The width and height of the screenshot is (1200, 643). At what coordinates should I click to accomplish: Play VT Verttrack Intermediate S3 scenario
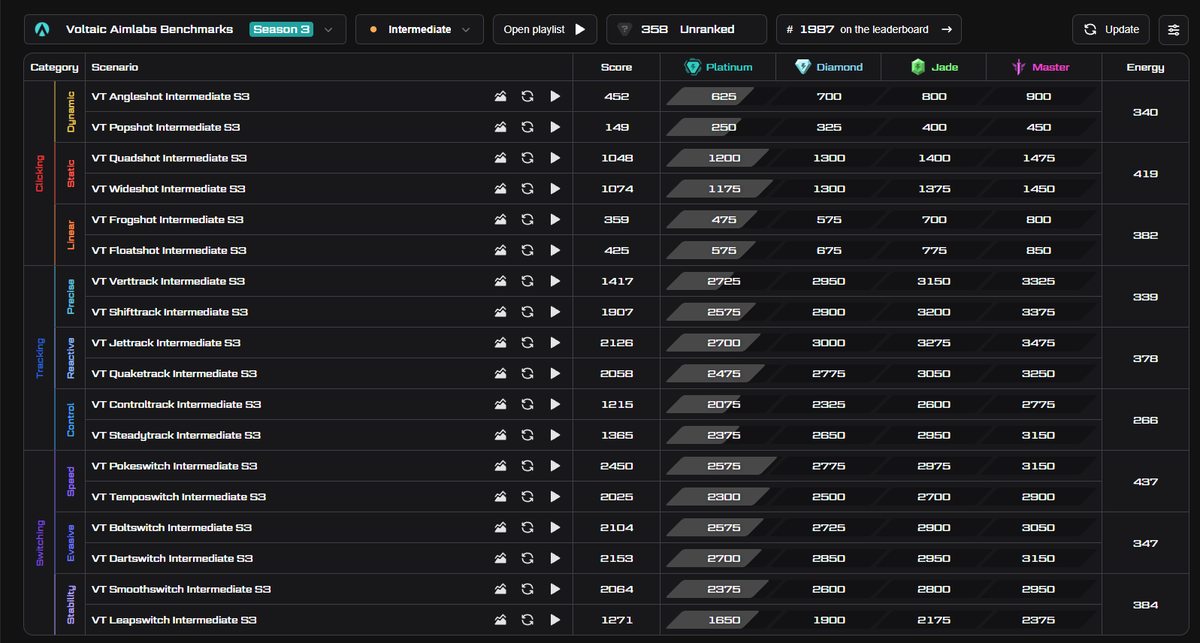point(555,282)
